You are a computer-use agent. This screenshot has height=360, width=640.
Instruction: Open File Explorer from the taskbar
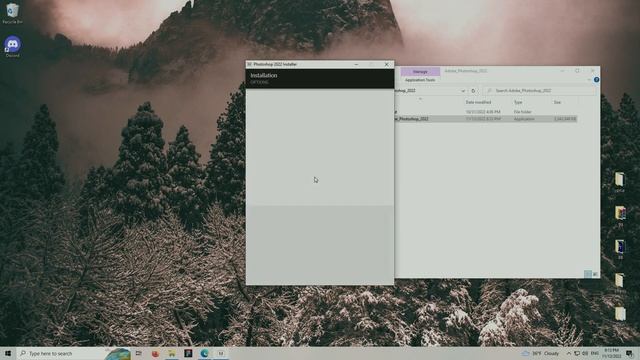pos(172,353)
